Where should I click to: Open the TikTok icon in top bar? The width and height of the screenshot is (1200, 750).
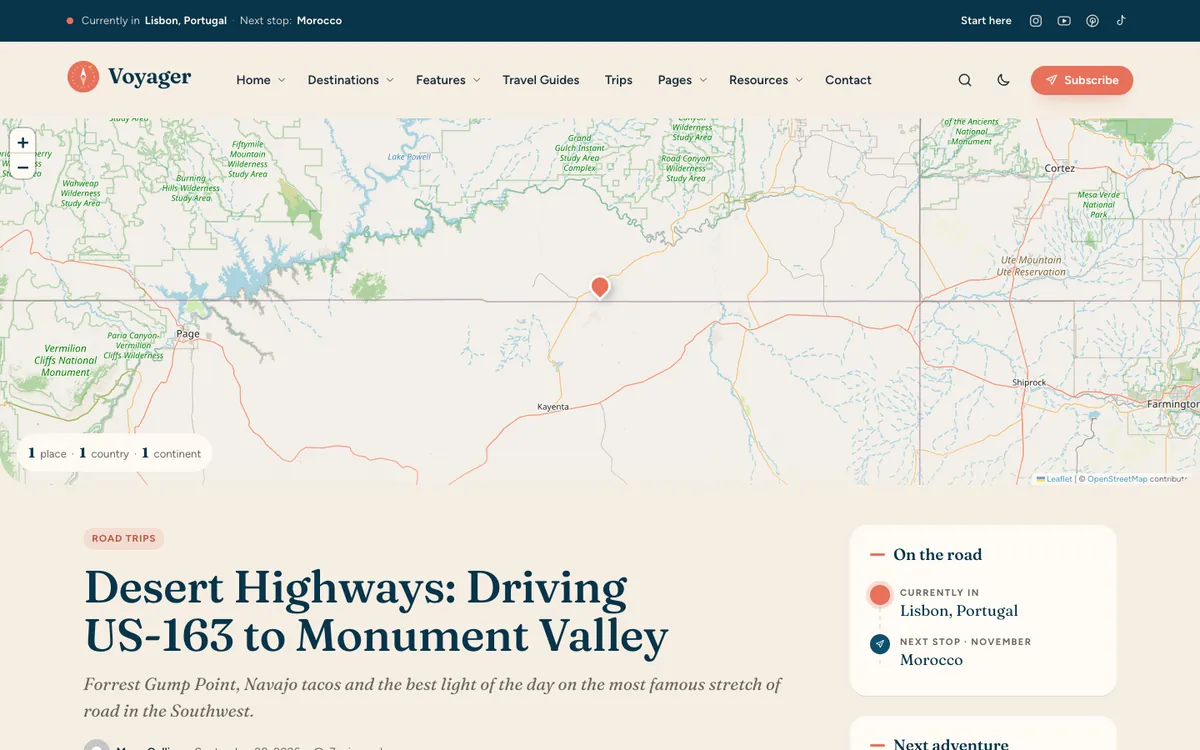click(1121, 21)
